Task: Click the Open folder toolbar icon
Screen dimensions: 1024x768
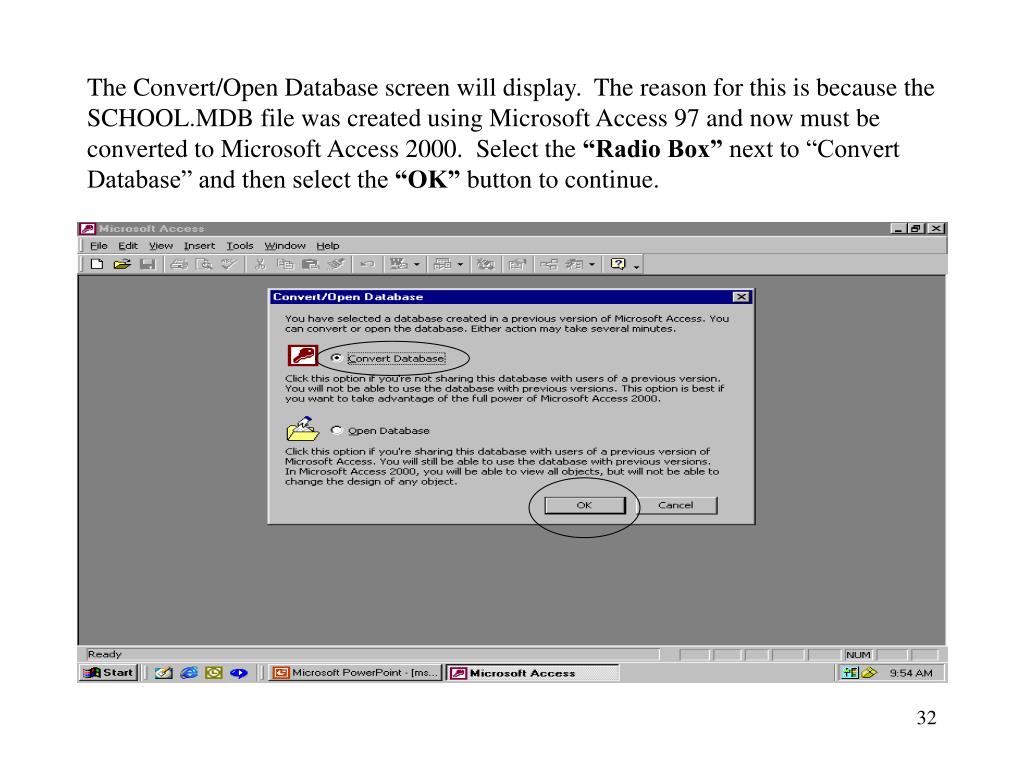Action: tap(122, 264)
